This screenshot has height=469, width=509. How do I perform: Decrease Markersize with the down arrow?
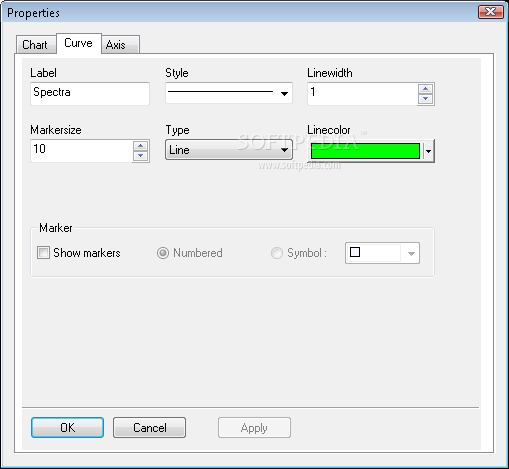tap(141, 156)
